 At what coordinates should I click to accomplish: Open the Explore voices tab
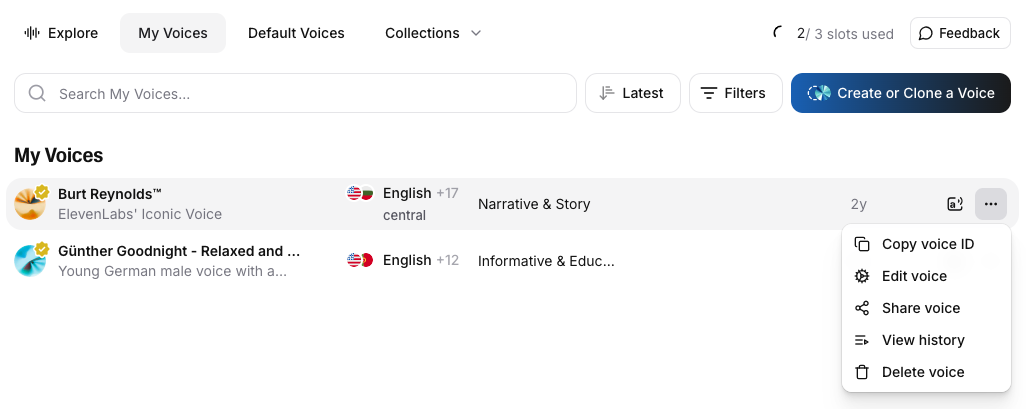pos(61,33)
